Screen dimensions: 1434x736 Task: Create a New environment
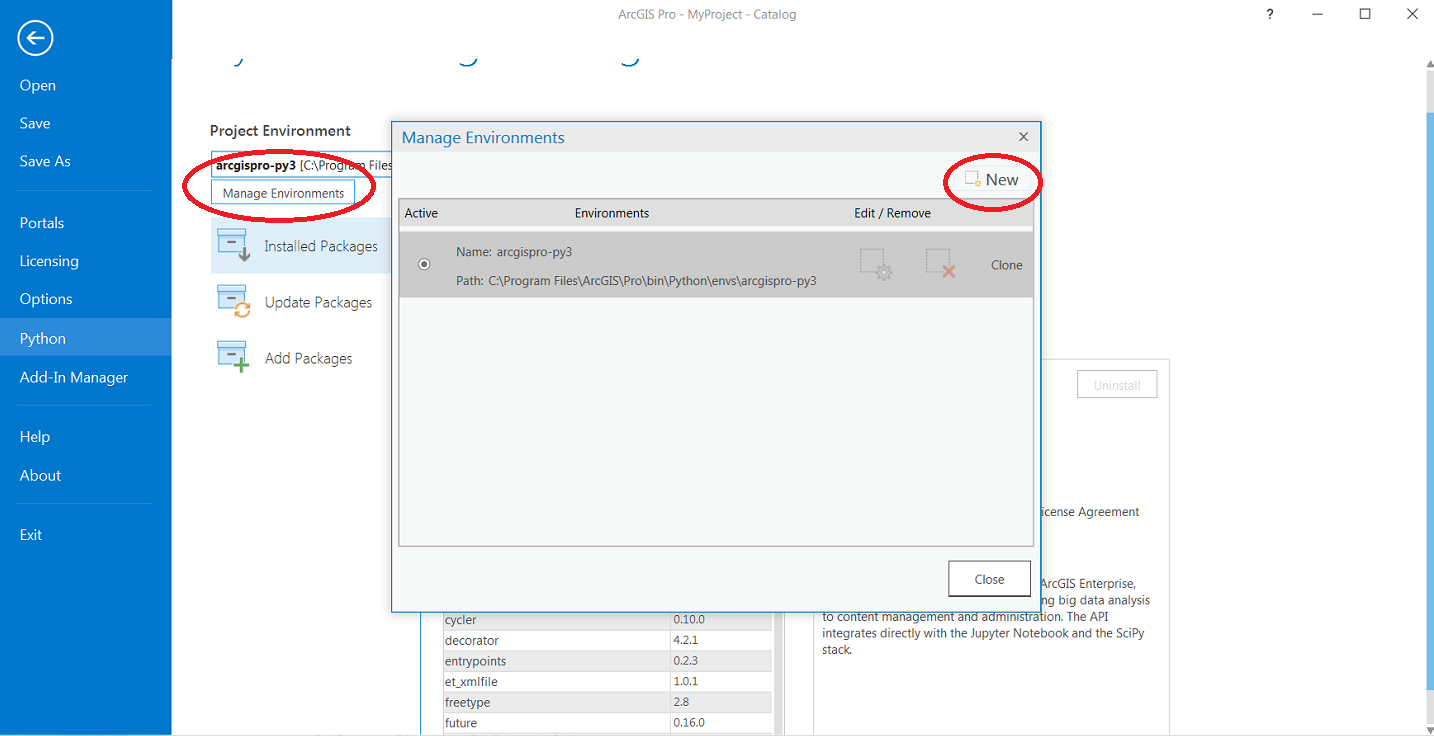[x=992, y=180]
